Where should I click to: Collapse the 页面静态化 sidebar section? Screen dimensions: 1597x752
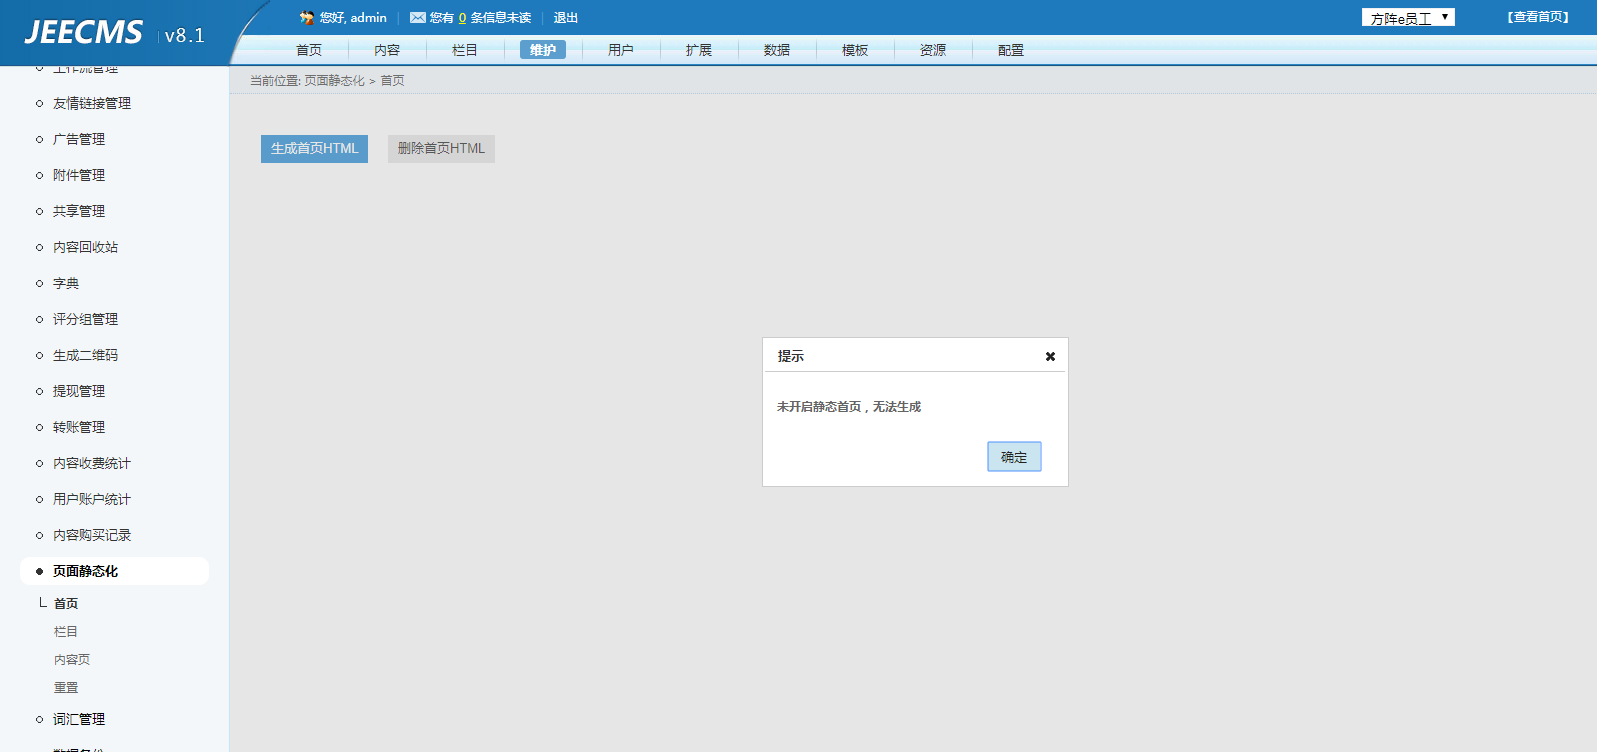[x=114, y=571]
